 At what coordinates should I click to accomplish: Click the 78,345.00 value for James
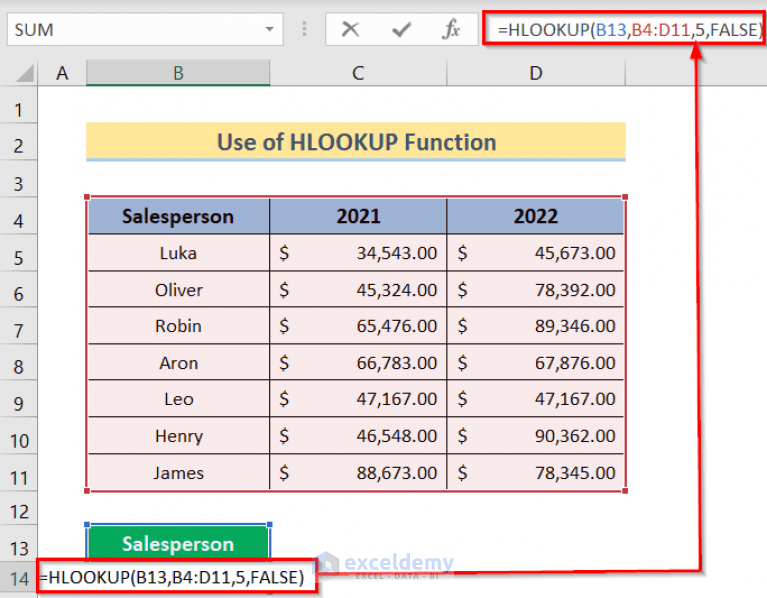[x=536, y=473]
